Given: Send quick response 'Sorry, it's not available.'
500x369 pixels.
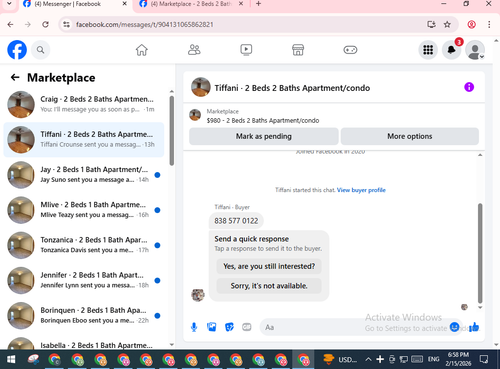Looking at the screenshot, I should point(269,286).
